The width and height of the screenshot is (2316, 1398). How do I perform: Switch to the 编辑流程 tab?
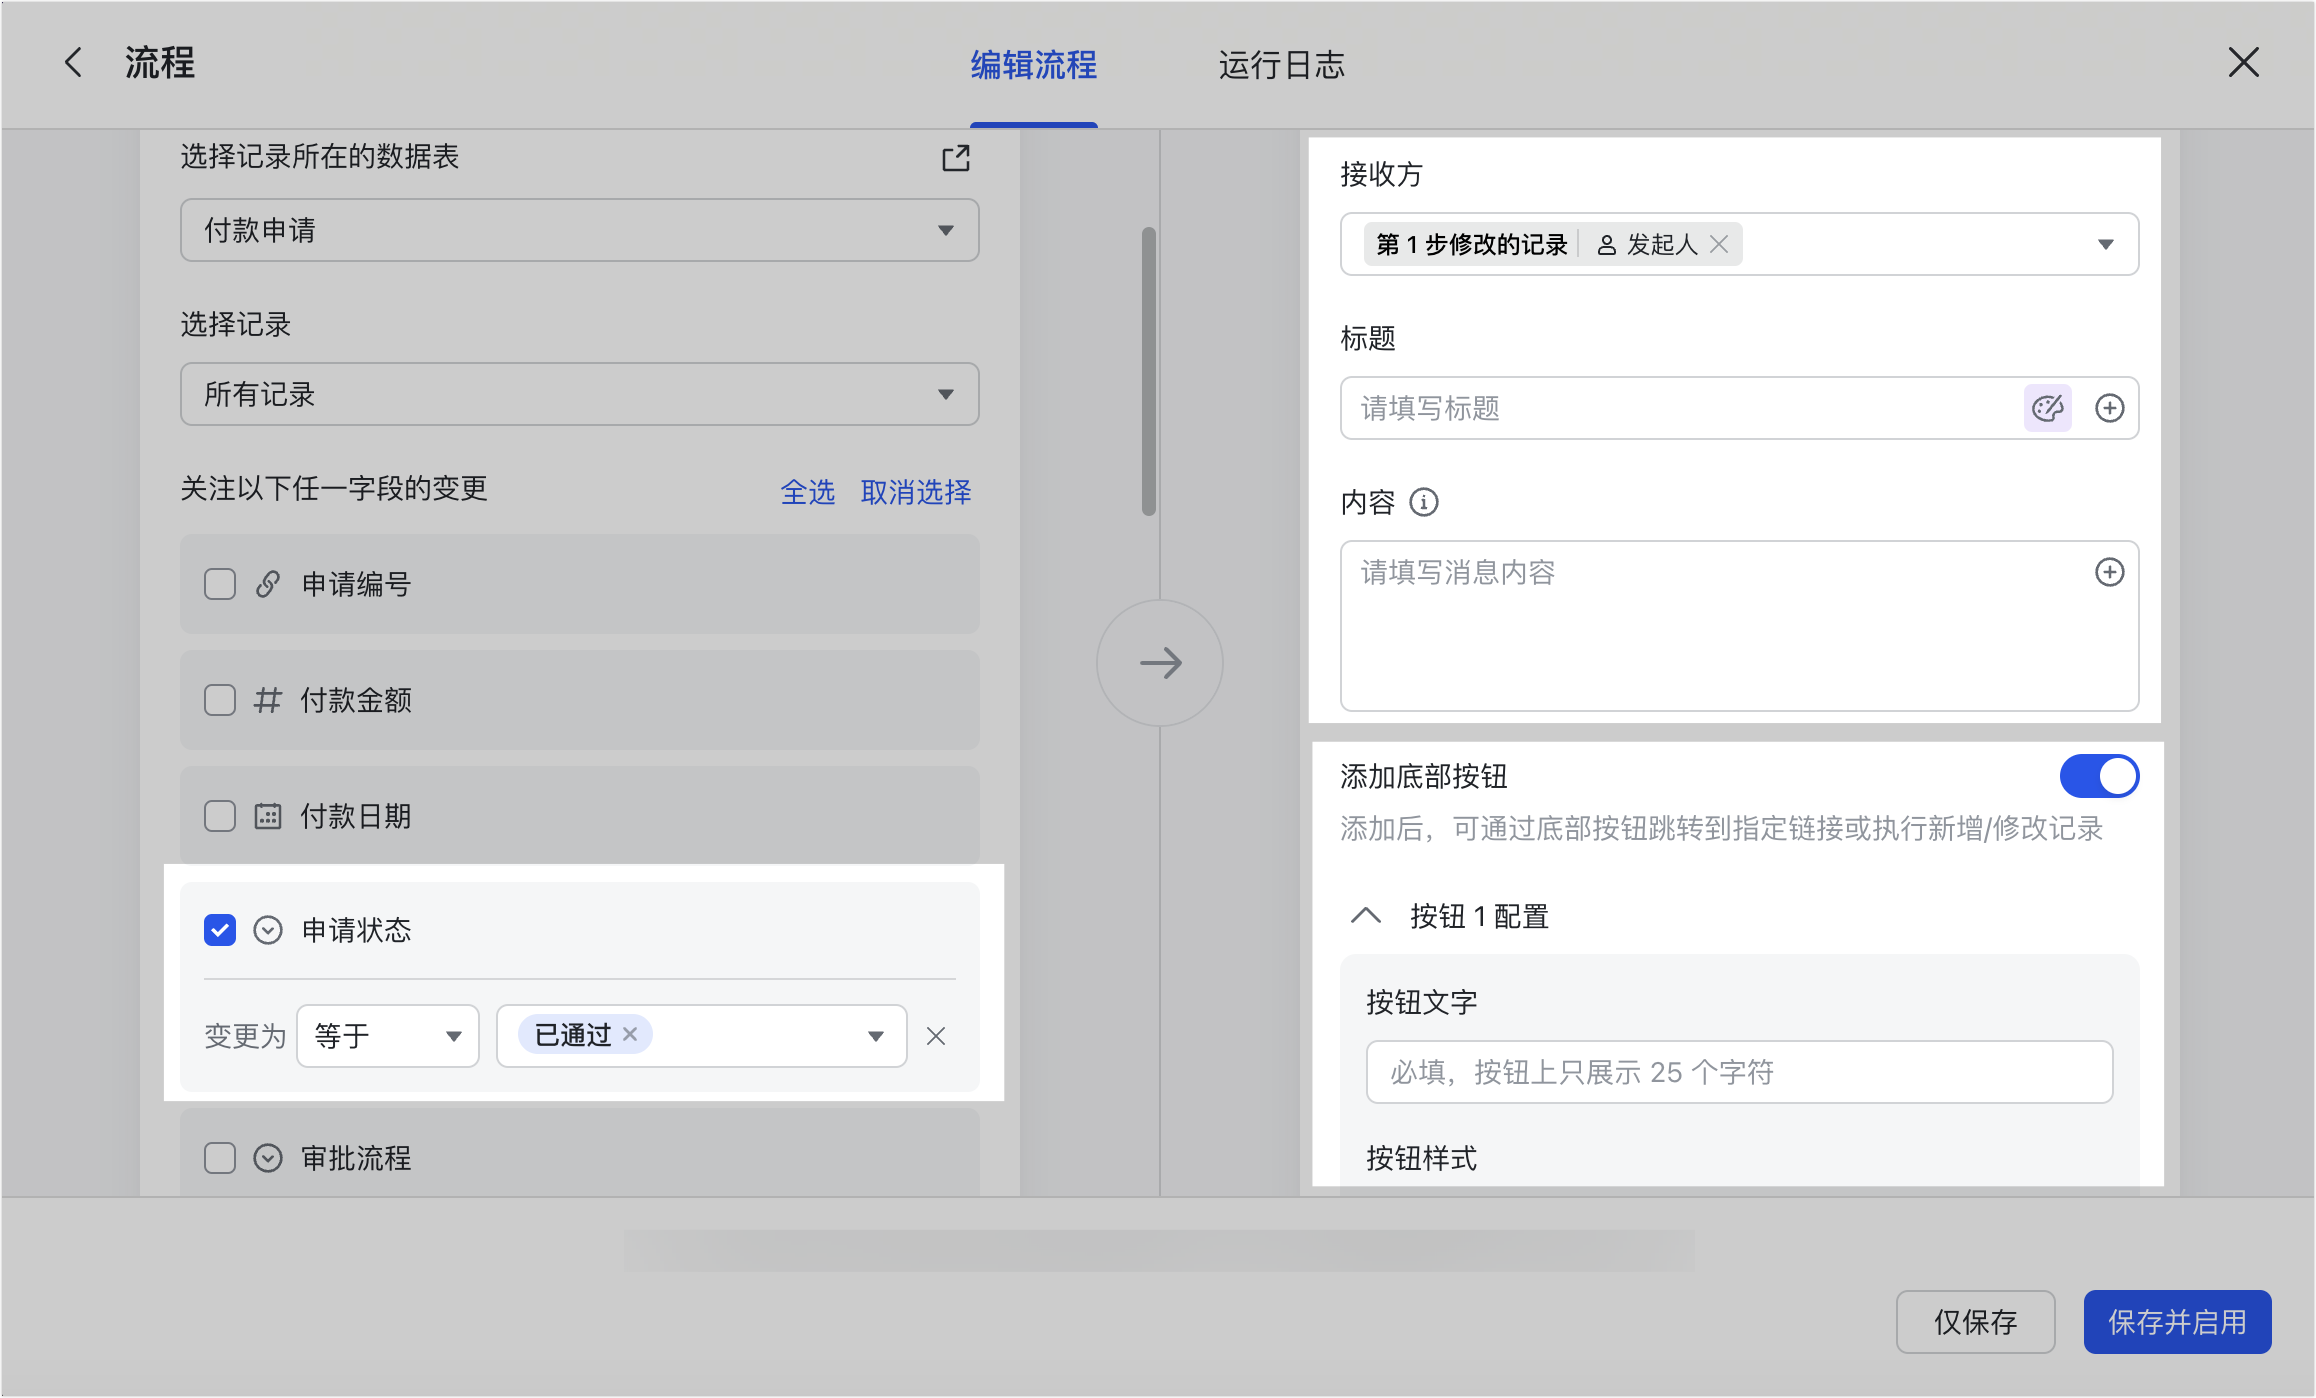[x=1034, y=65]
